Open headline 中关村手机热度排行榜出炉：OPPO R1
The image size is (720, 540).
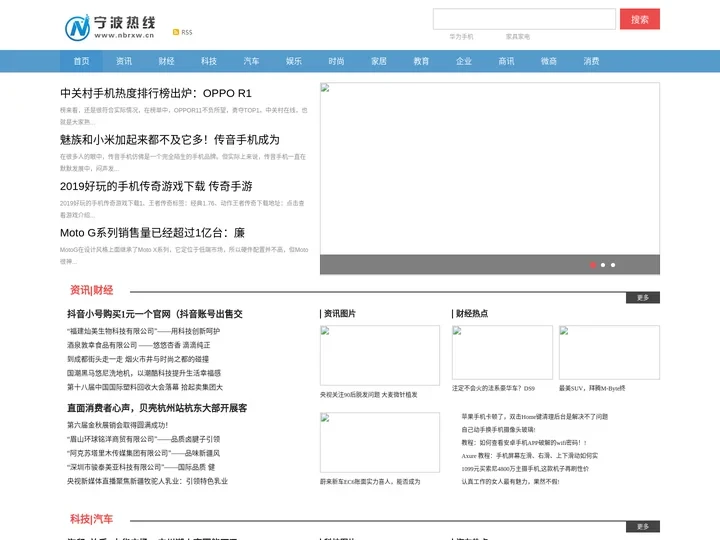click(x=156, y=93)
